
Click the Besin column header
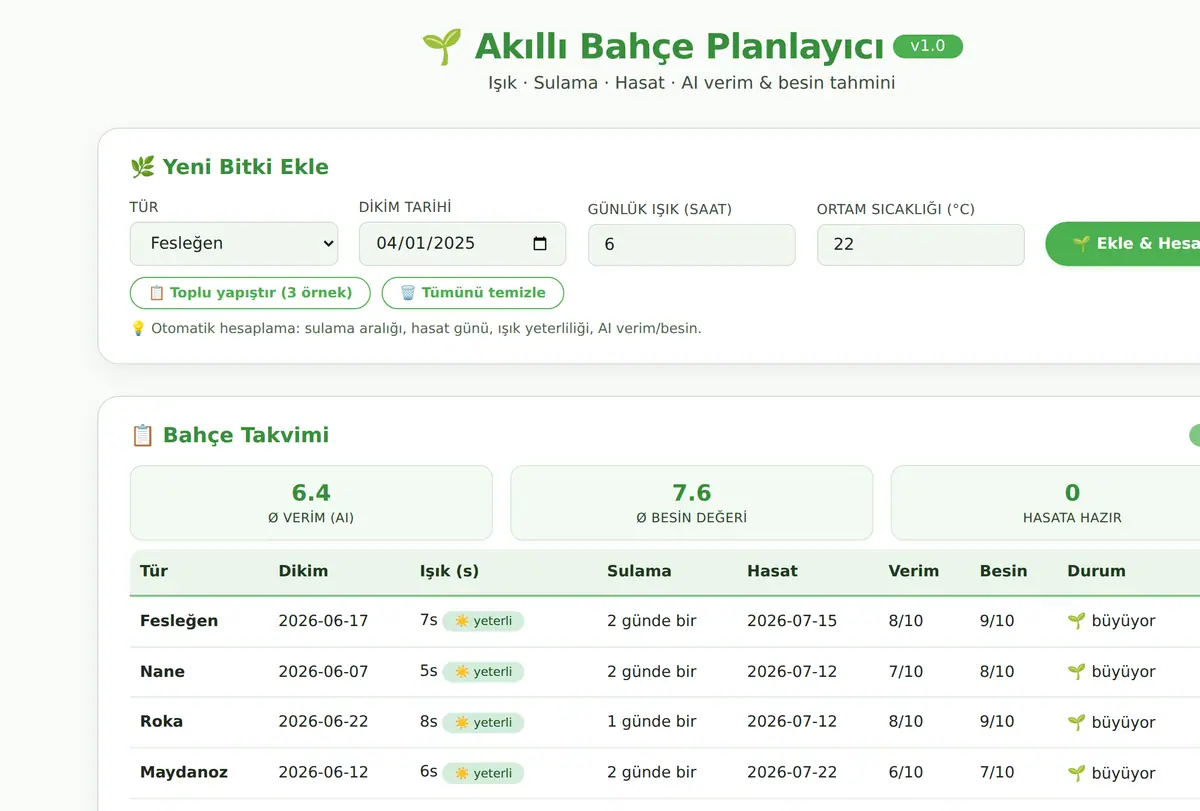[1003, 571]
